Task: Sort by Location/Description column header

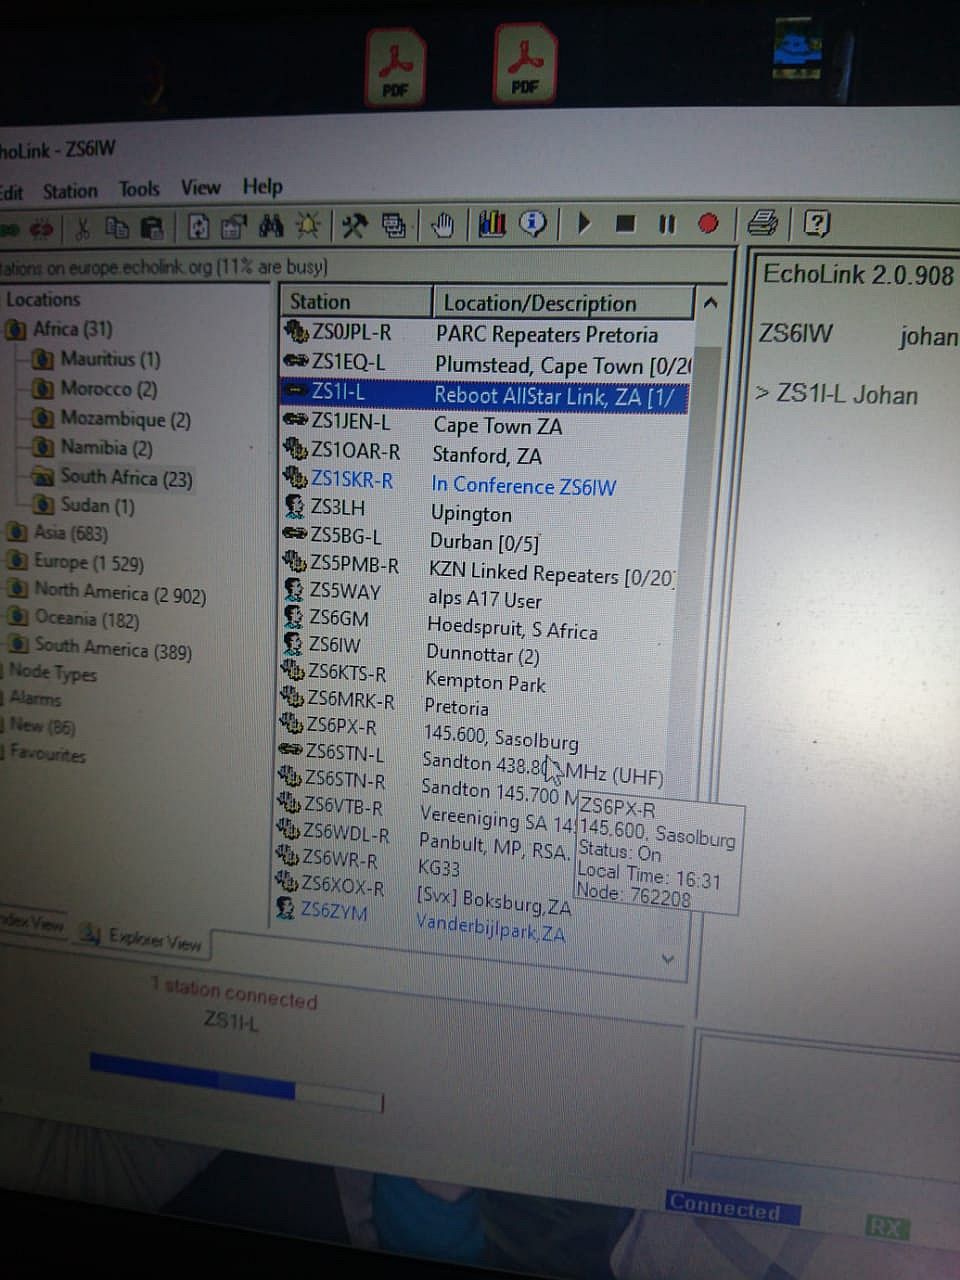Action: pos(563,302)
